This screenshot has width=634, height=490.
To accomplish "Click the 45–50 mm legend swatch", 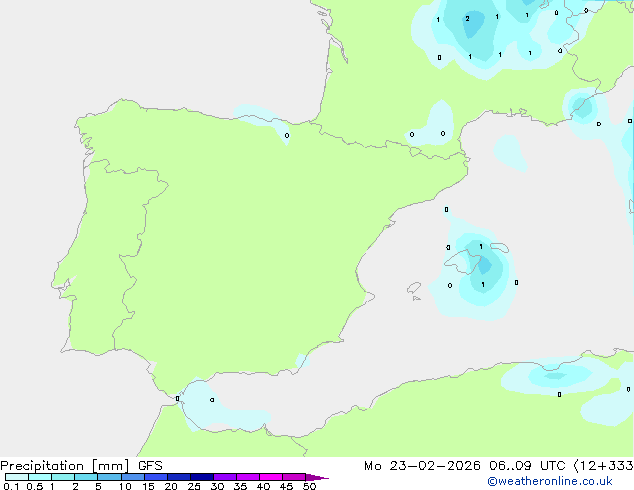I will coord(294,477).
